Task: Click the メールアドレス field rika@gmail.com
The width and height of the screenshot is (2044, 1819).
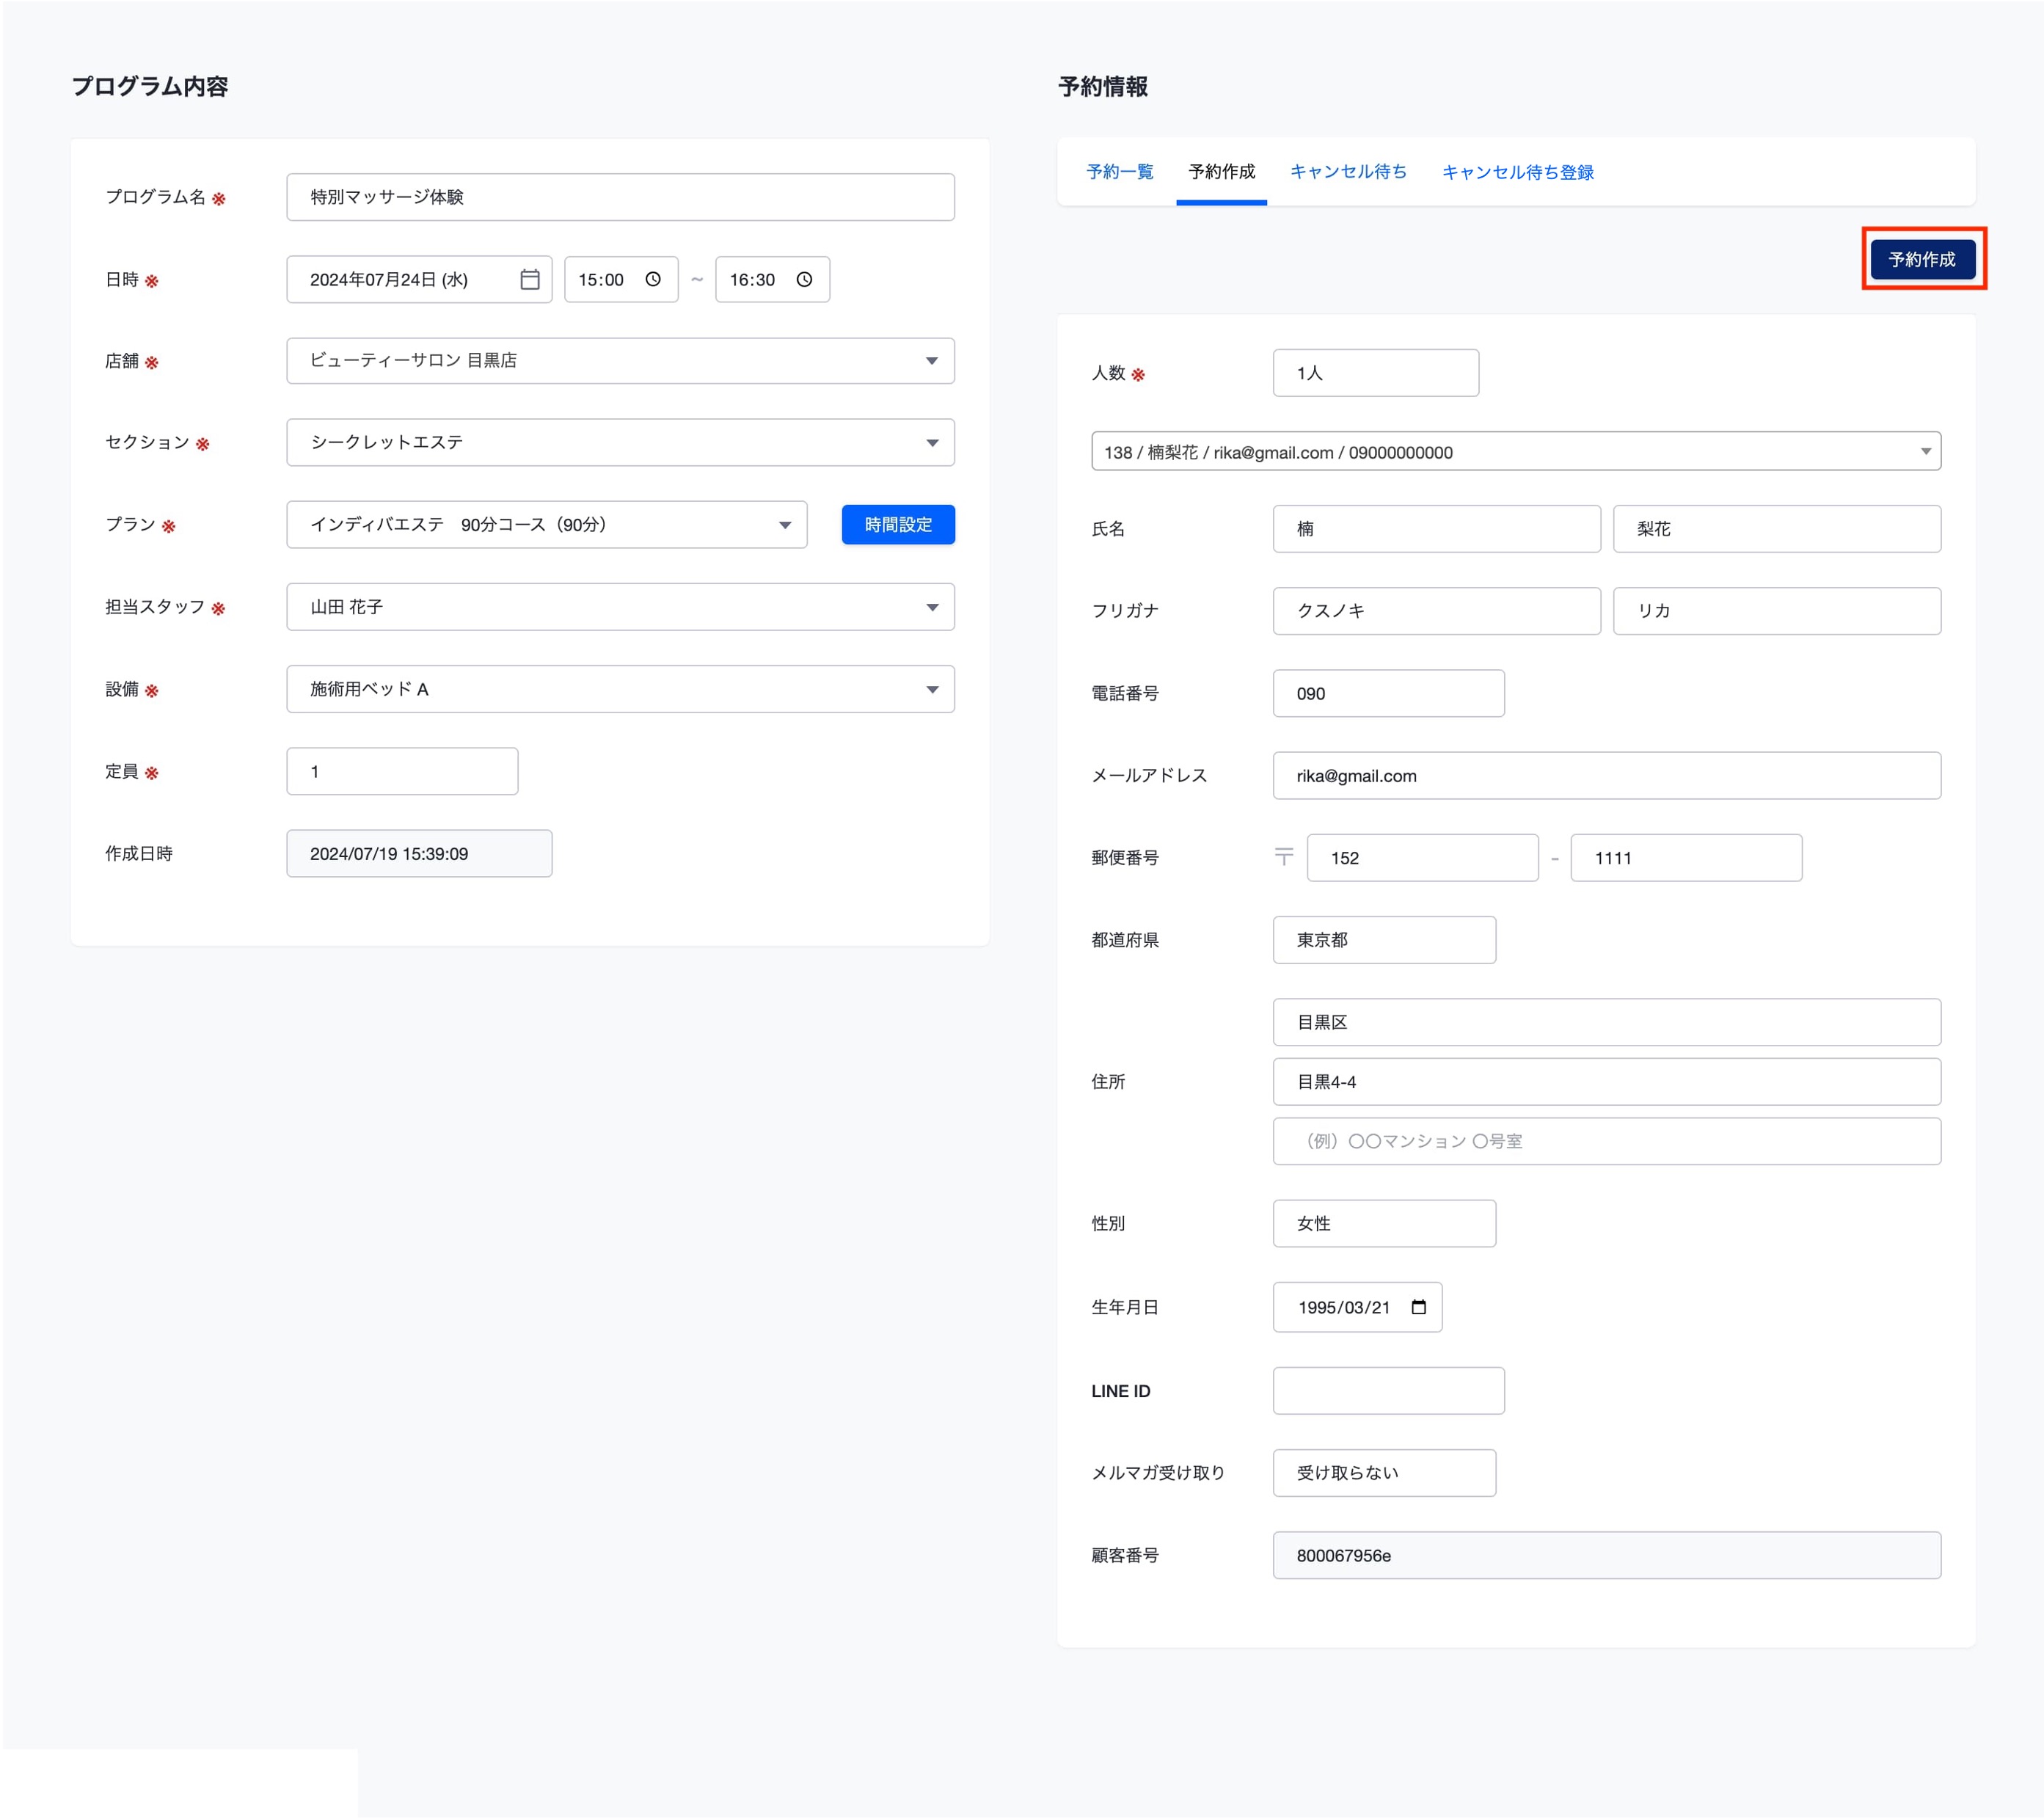Action: pos(1606,776)
